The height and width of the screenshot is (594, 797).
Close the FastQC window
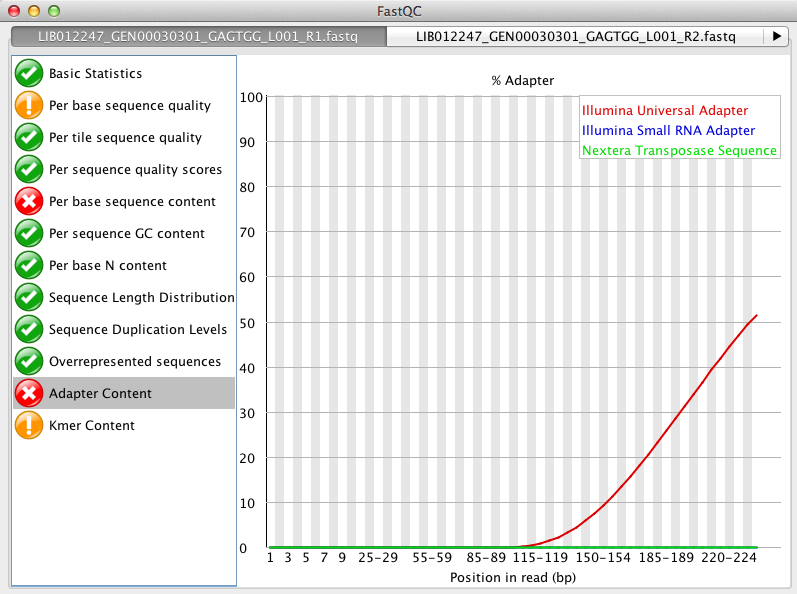(x=14, y=11)
